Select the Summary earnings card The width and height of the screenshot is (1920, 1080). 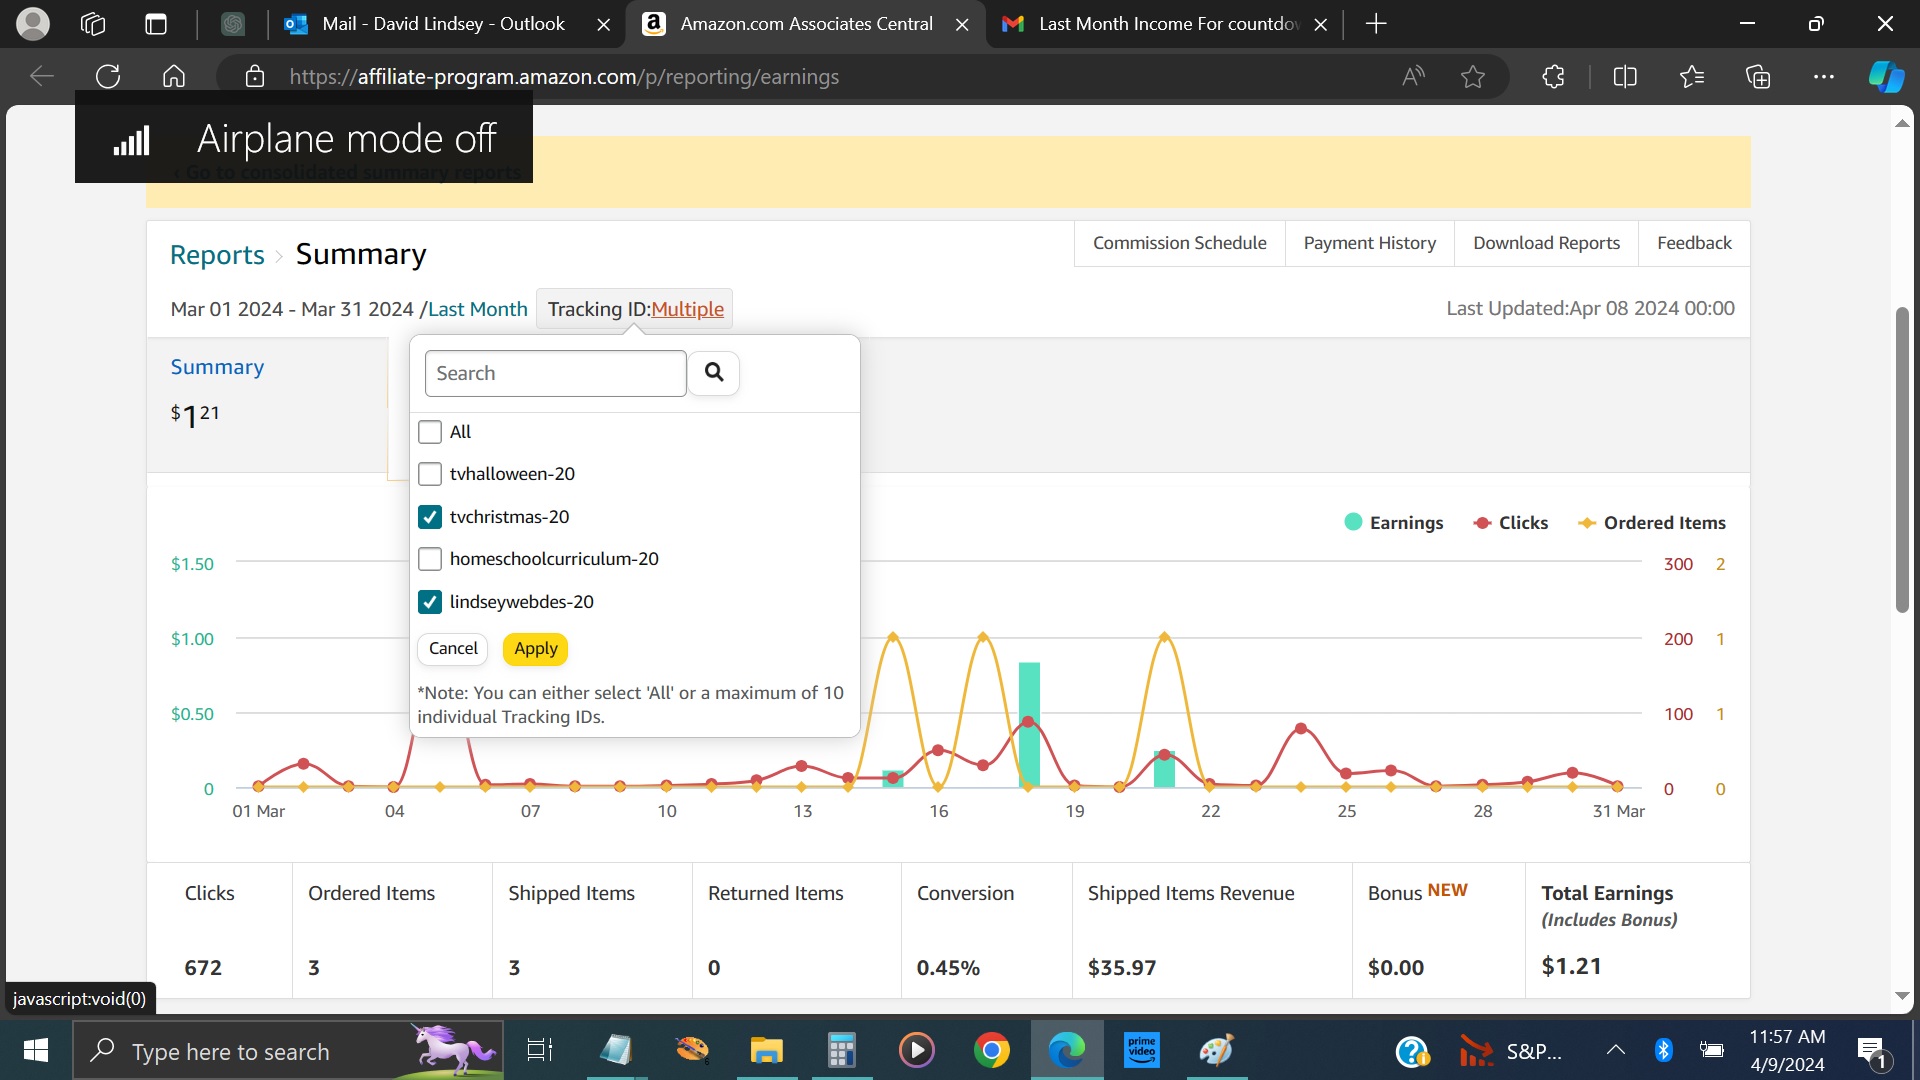(x=267, y=405)
